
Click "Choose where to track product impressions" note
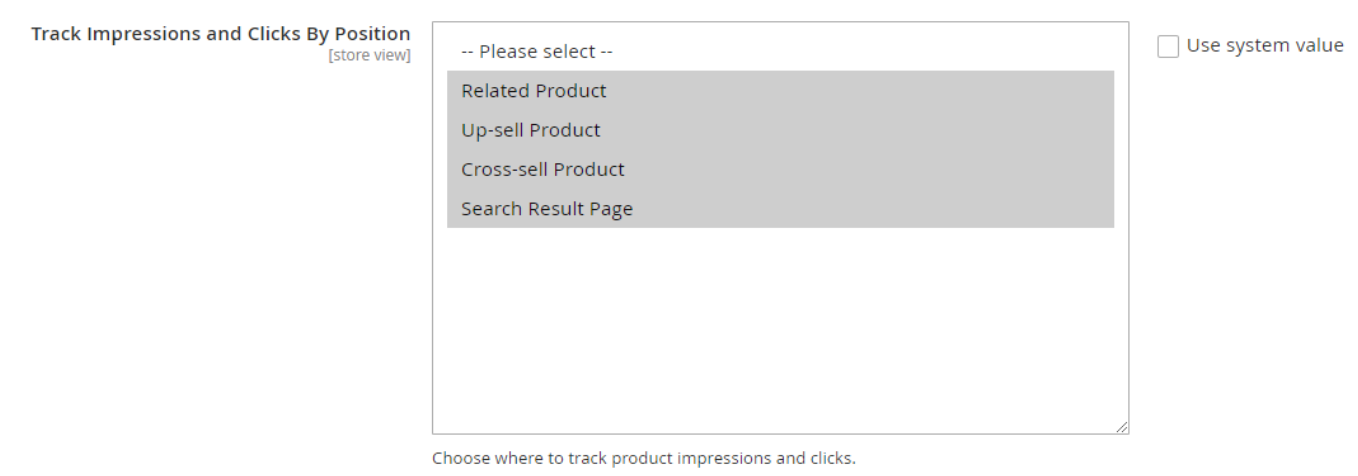tap(644, 461)
